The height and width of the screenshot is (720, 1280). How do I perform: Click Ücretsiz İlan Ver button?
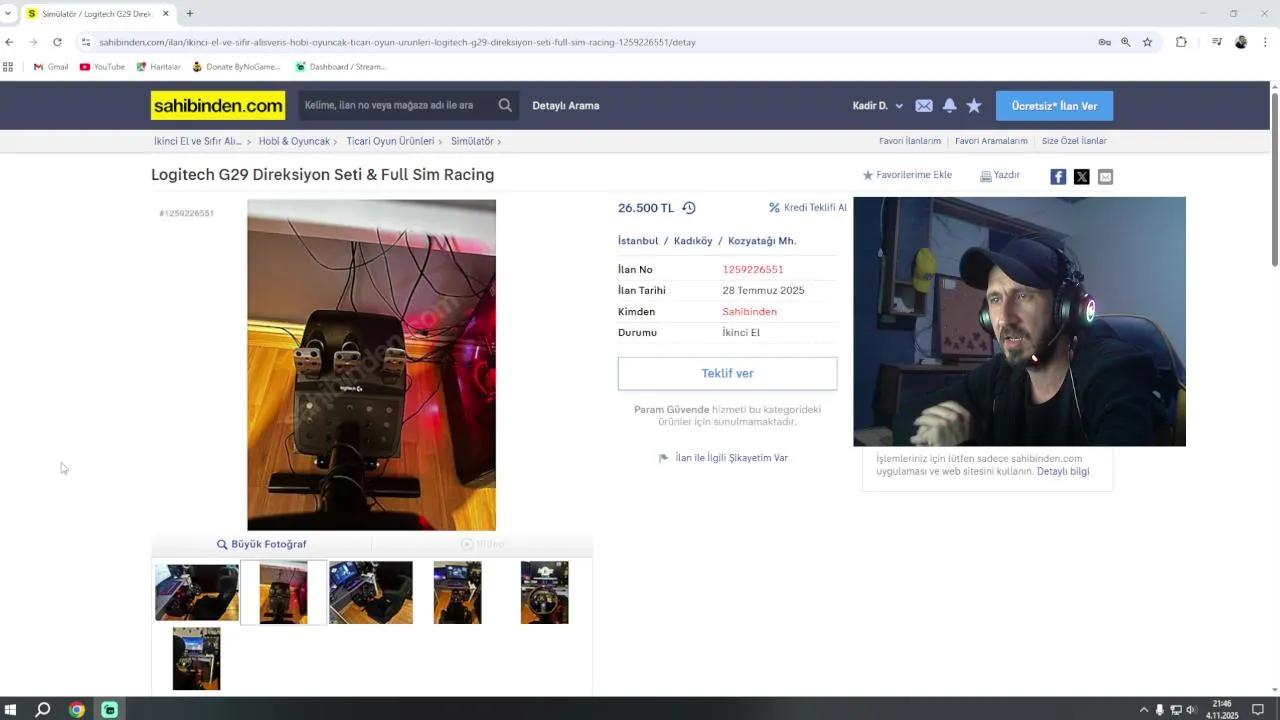point(1054,106)
